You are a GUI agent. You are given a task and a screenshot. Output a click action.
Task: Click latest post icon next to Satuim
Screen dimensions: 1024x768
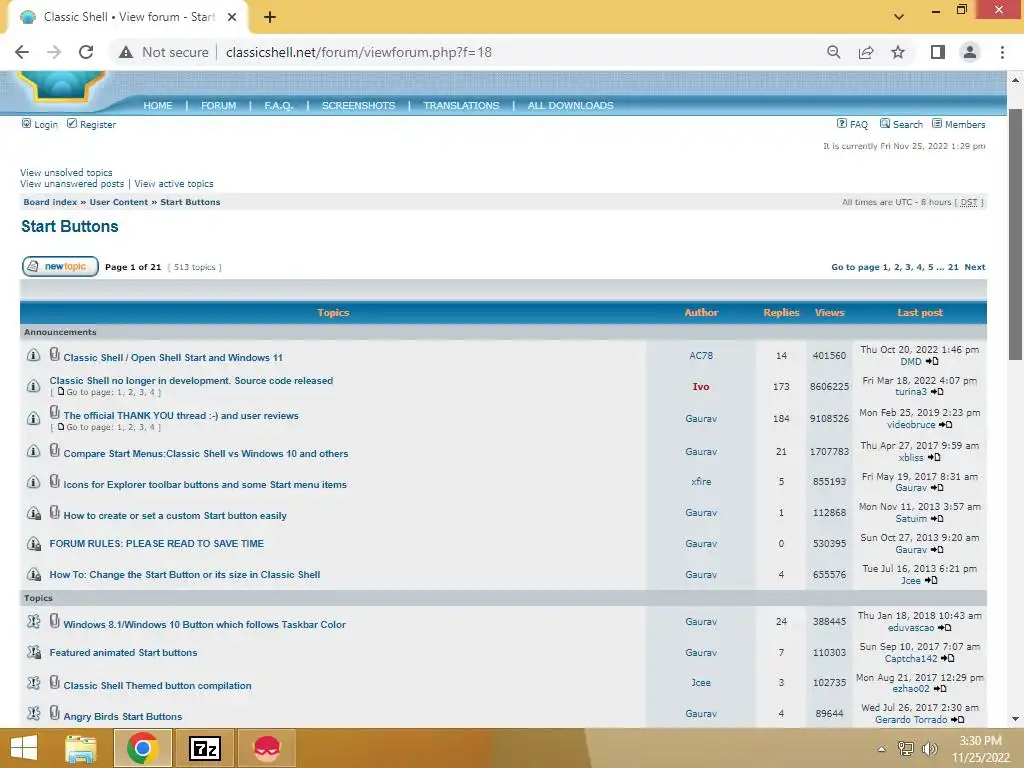(x=936, y=519)
